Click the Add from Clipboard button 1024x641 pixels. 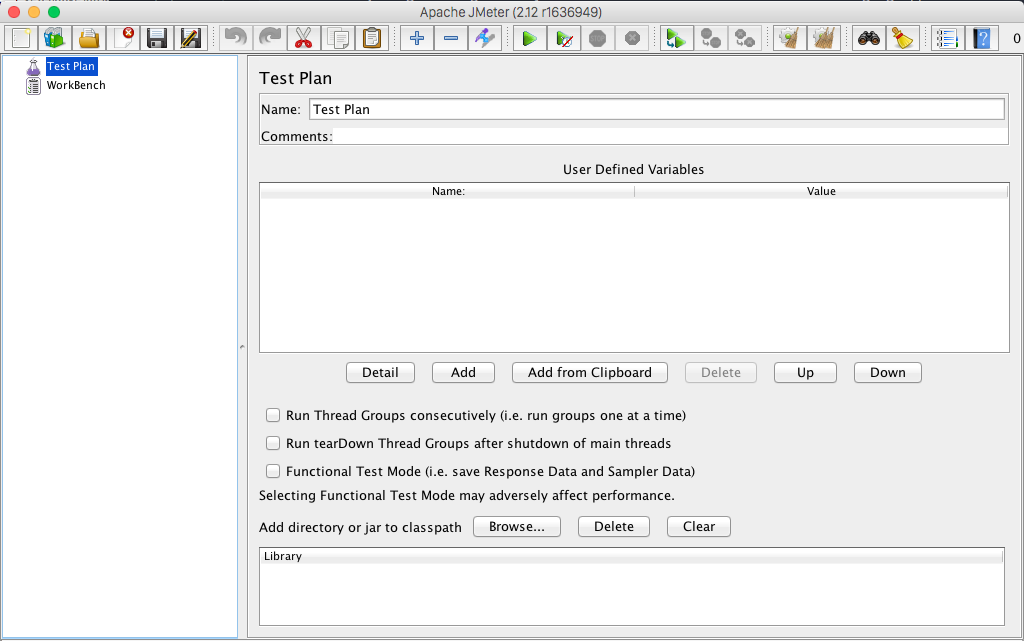(590, 373)
